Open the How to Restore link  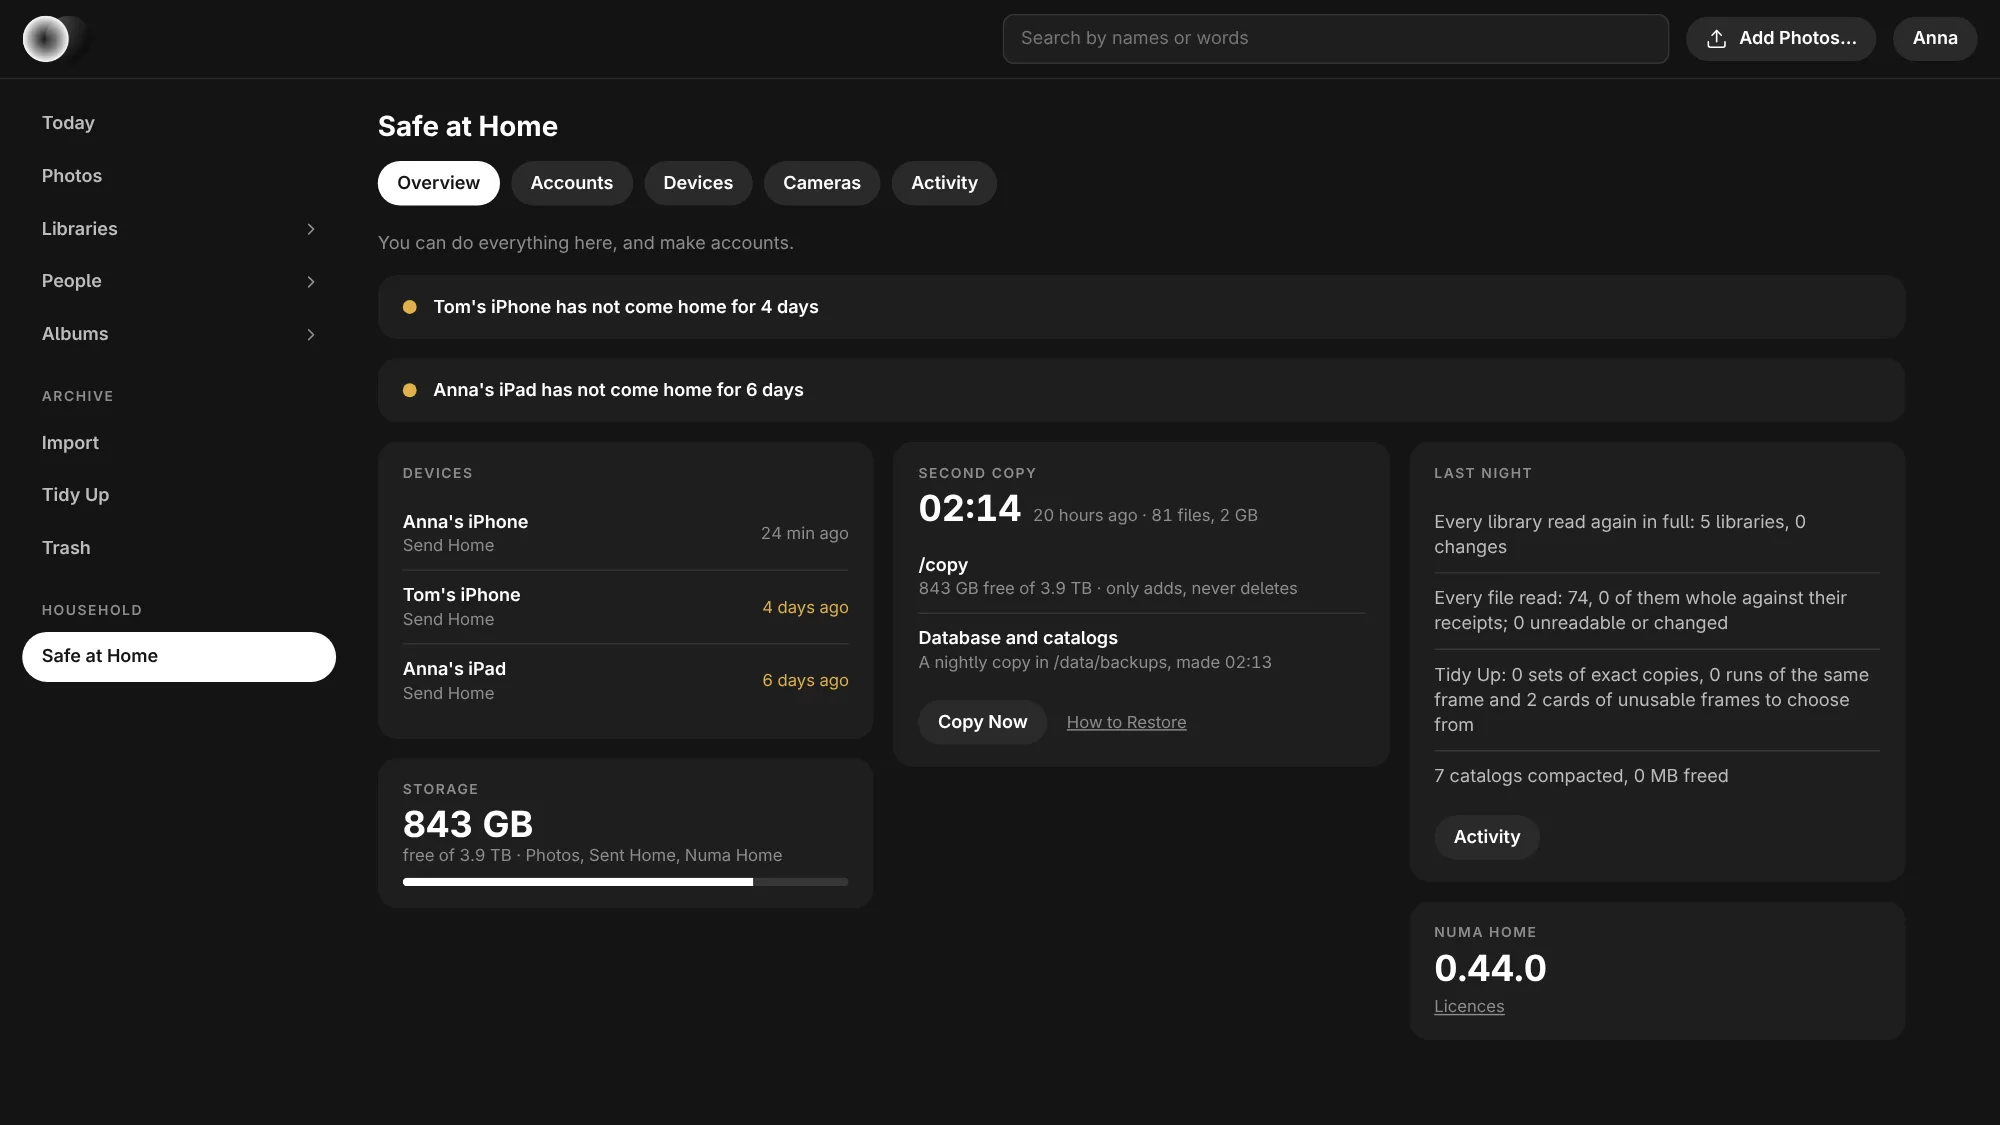(x=1126, y=722)
